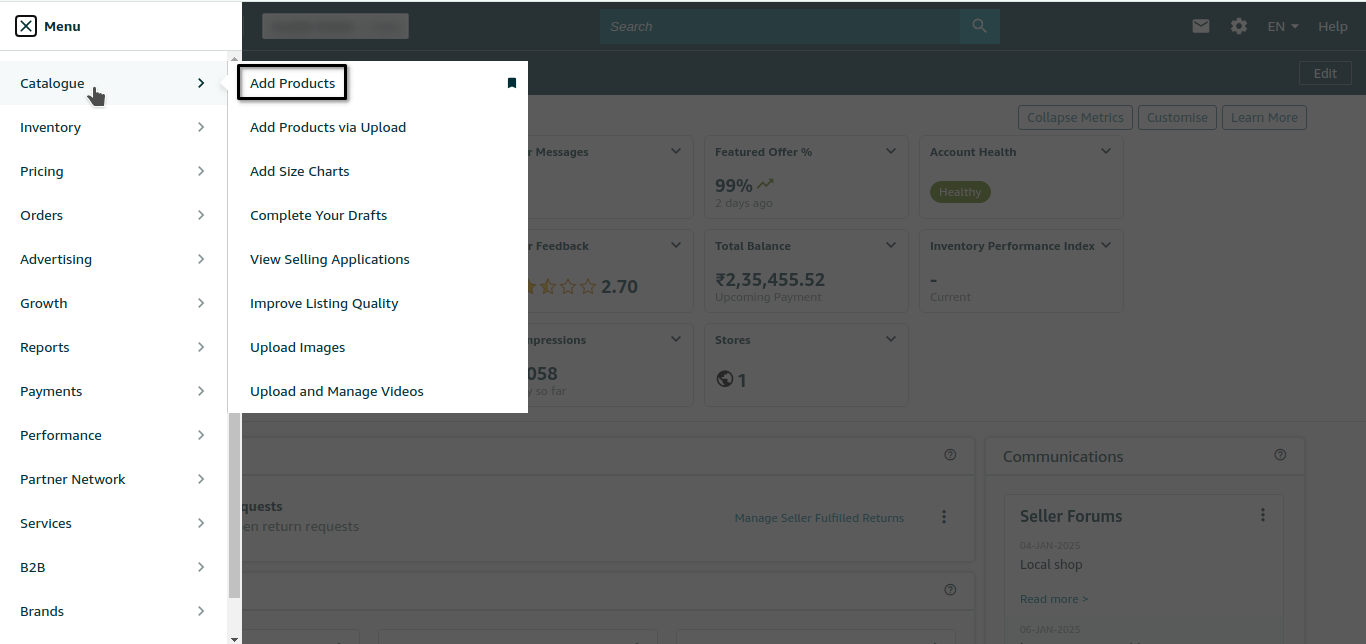Open Seller Forums three-dot options
Screen dimensions: 1366x644
click(1263, 515)
